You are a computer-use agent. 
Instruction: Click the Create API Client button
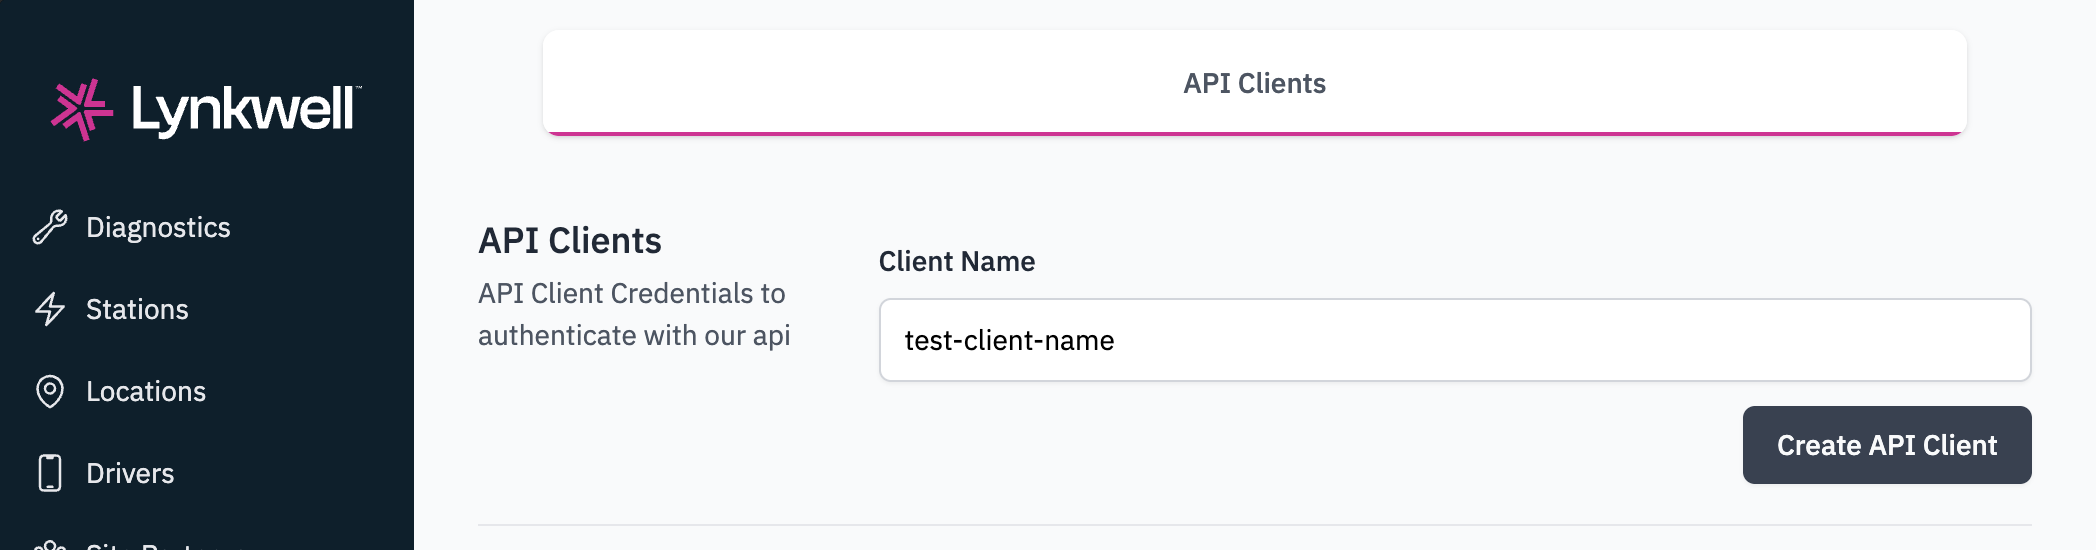tap(1886, 445)
